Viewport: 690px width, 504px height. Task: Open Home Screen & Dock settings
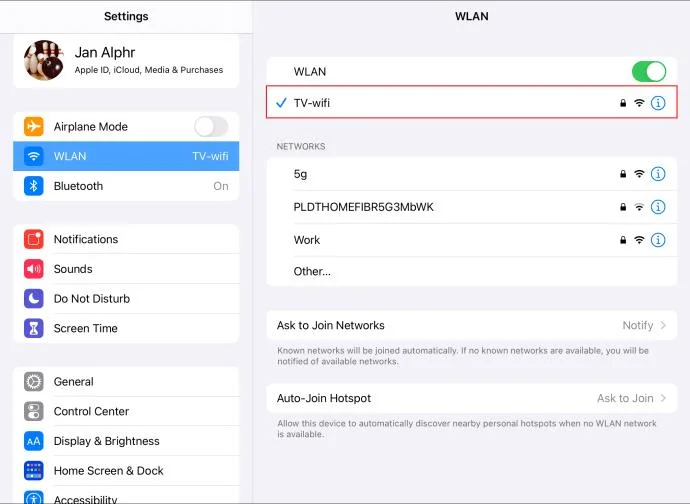pos(126,471)
